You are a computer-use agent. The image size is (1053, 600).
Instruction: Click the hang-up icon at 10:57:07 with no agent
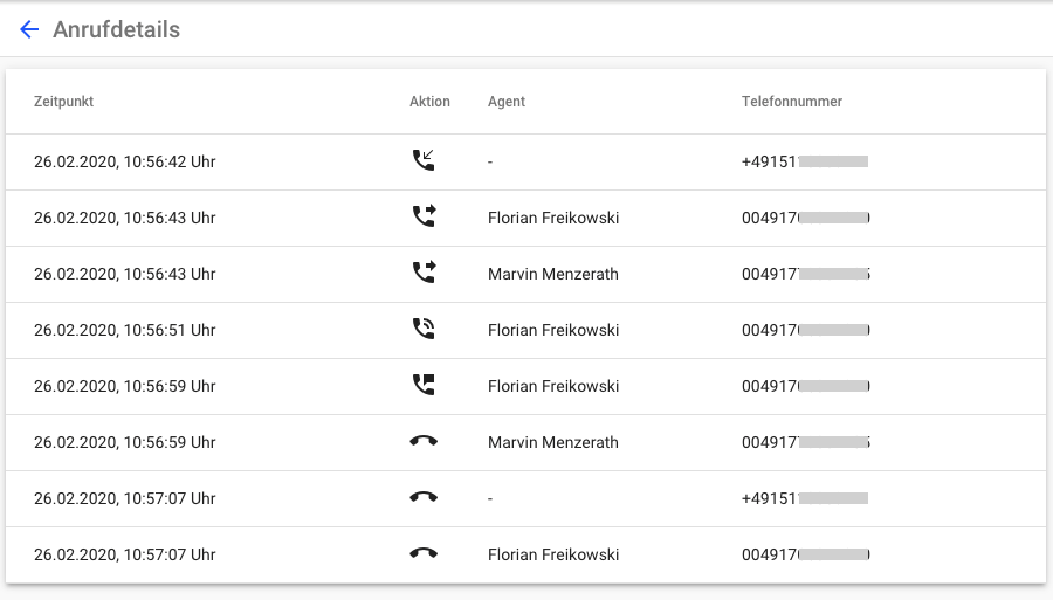[424, 496]
